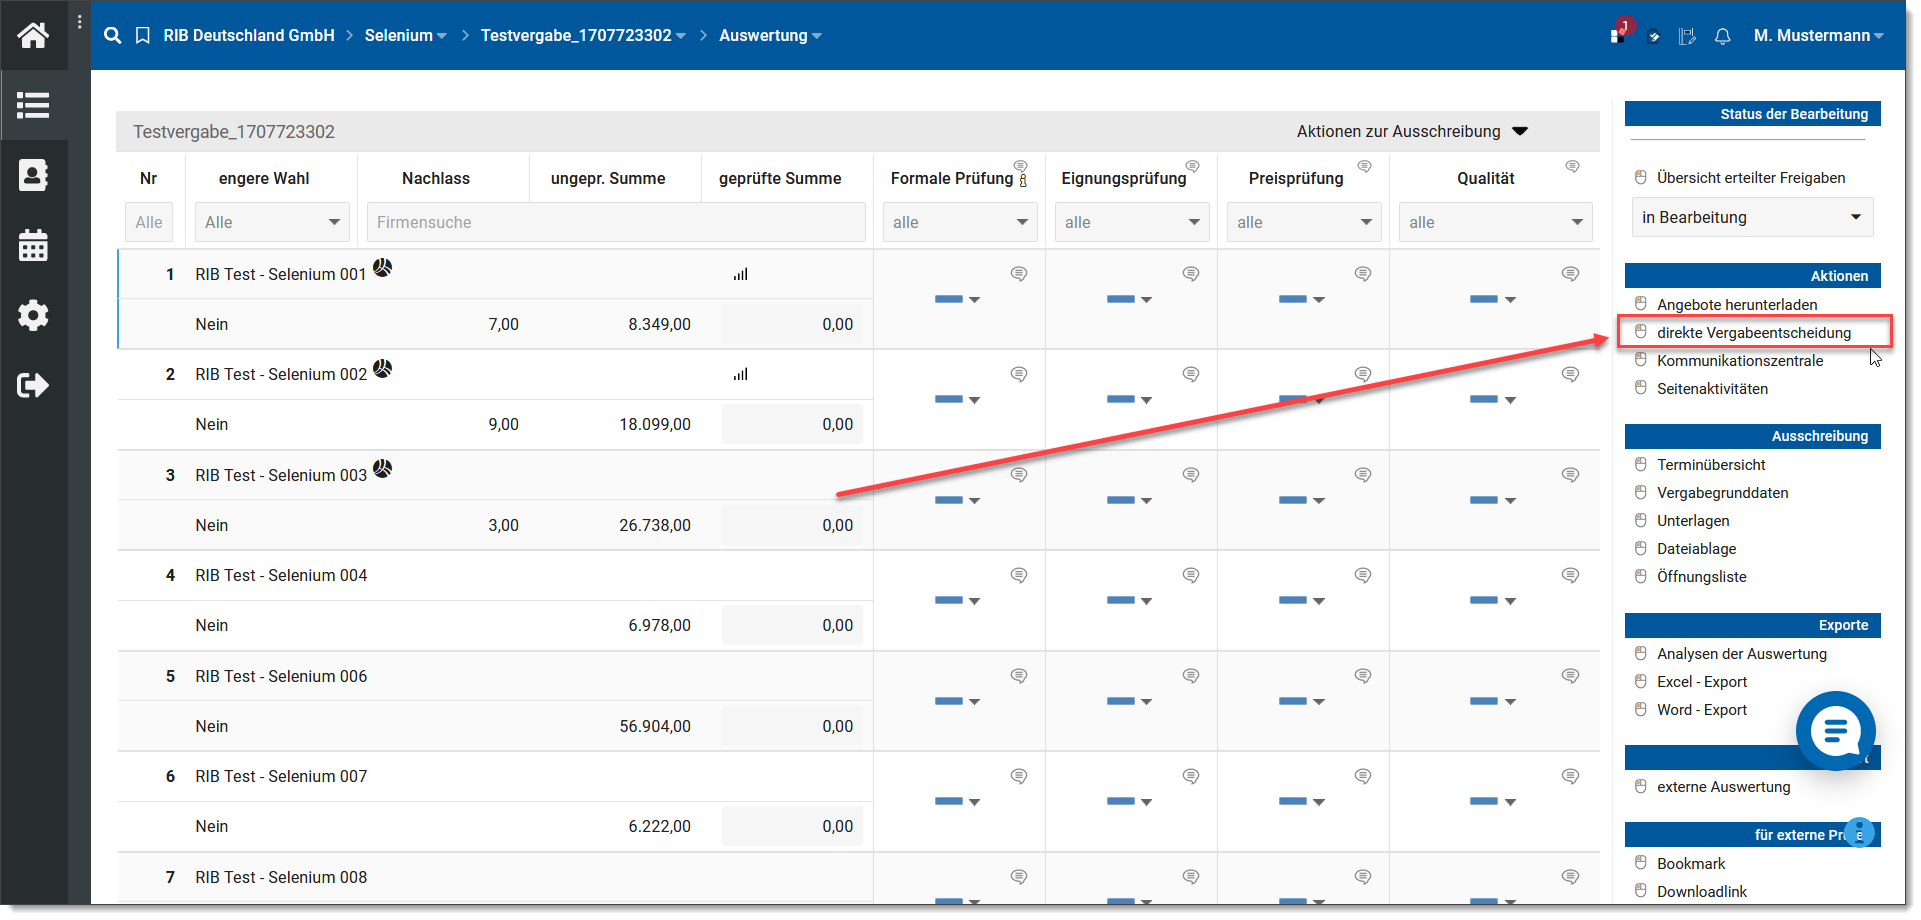Expand Aktionen zur Ausschreibung menu
The height and width of the screenshot is (920, 1921).
click(1412, 132)
